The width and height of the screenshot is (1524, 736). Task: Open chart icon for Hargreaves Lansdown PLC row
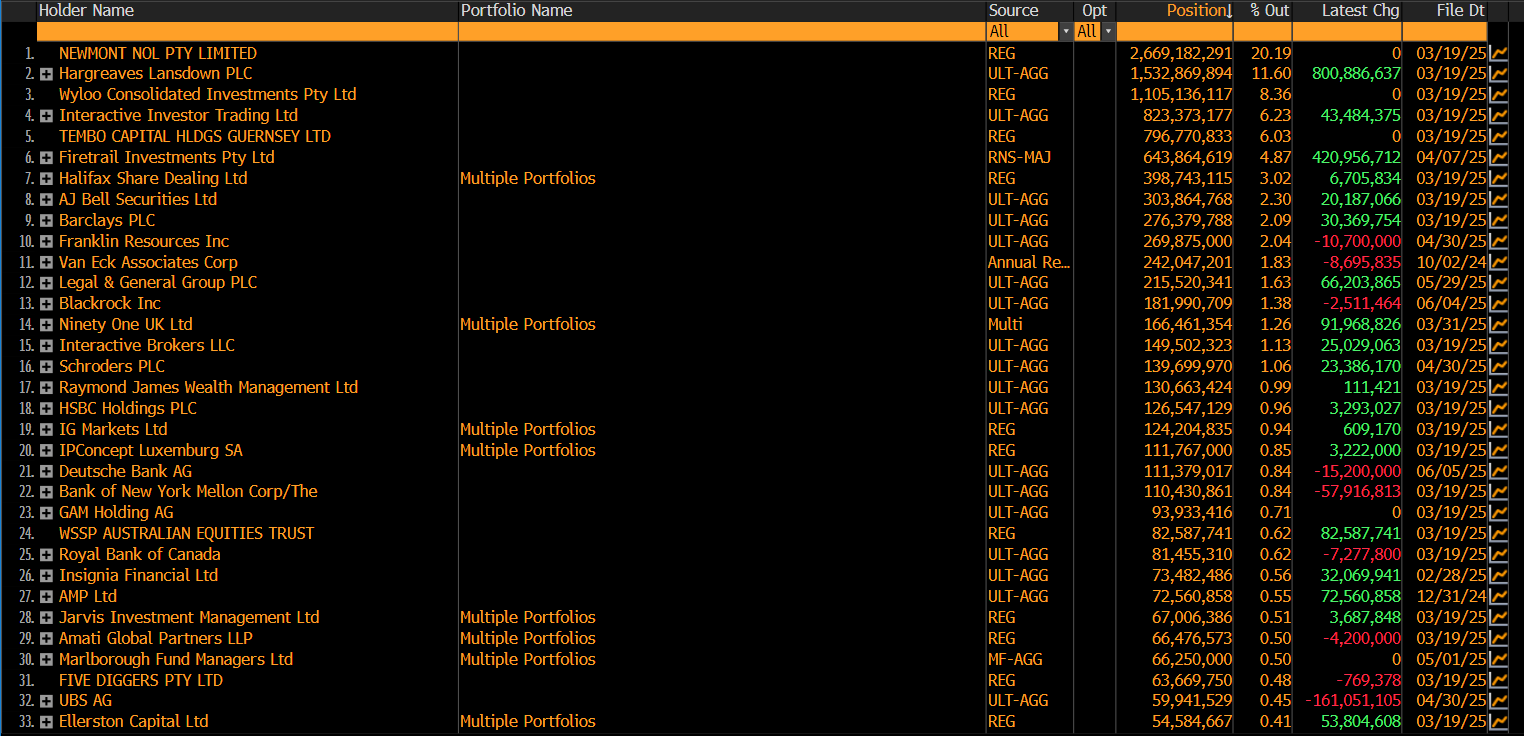point(1498,74)
